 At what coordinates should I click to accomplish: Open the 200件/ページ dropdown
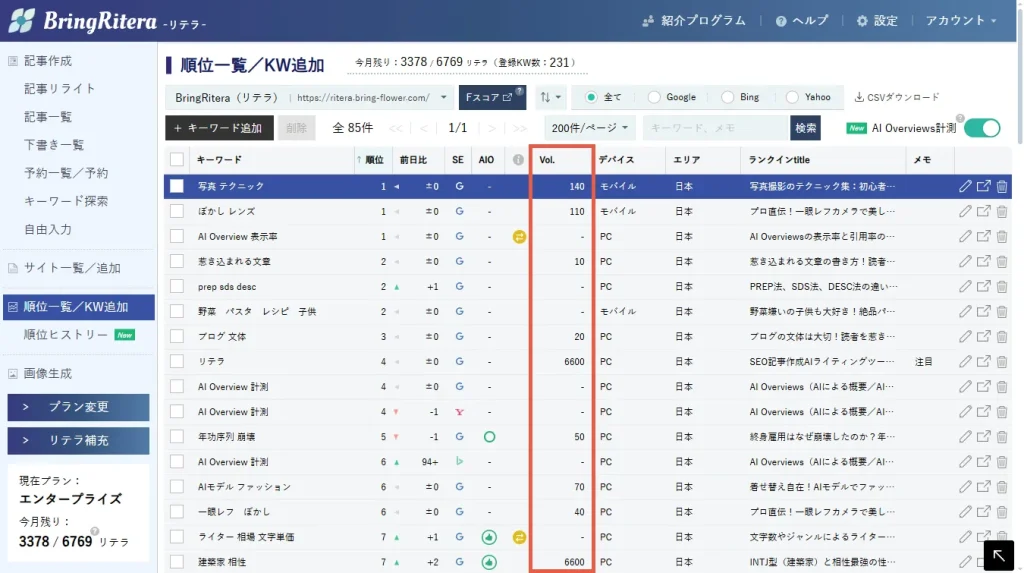coord(590,128)
